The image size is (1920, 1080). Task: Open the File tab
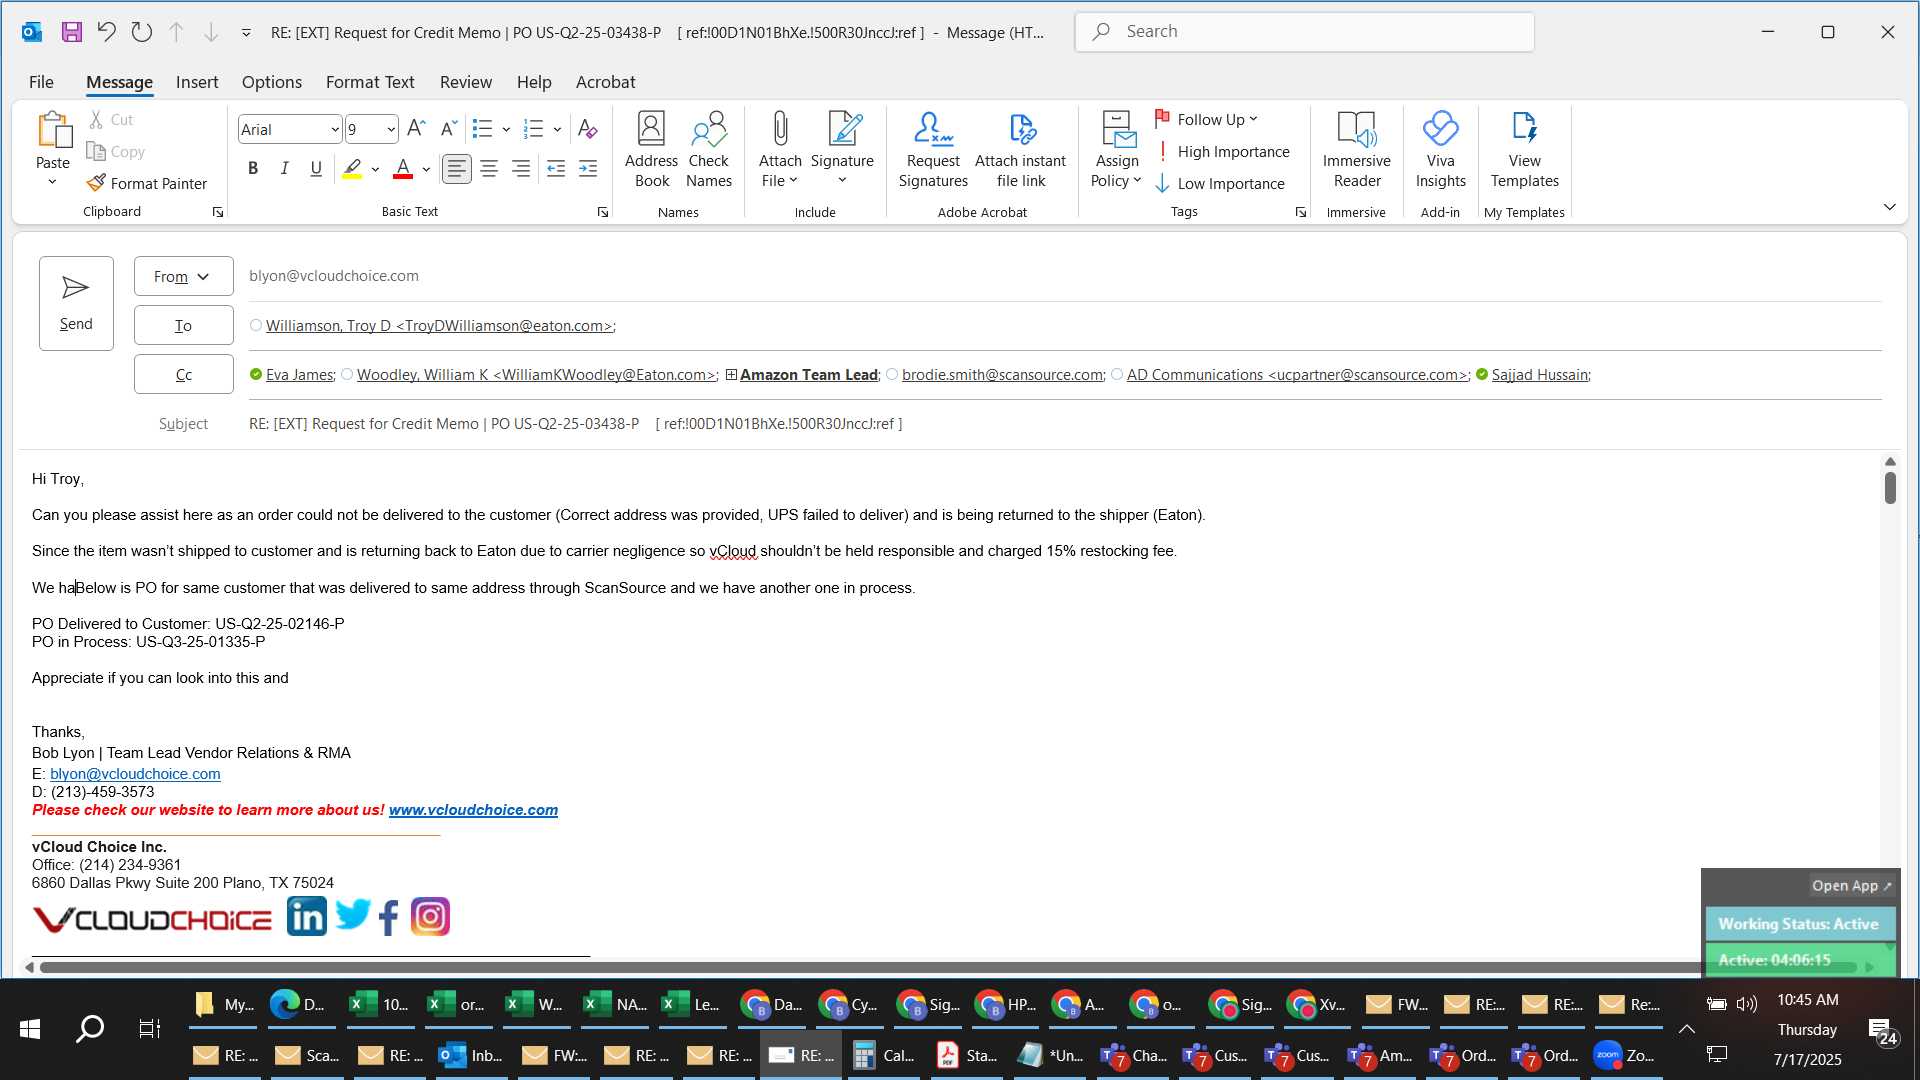(x=41, y=82)
